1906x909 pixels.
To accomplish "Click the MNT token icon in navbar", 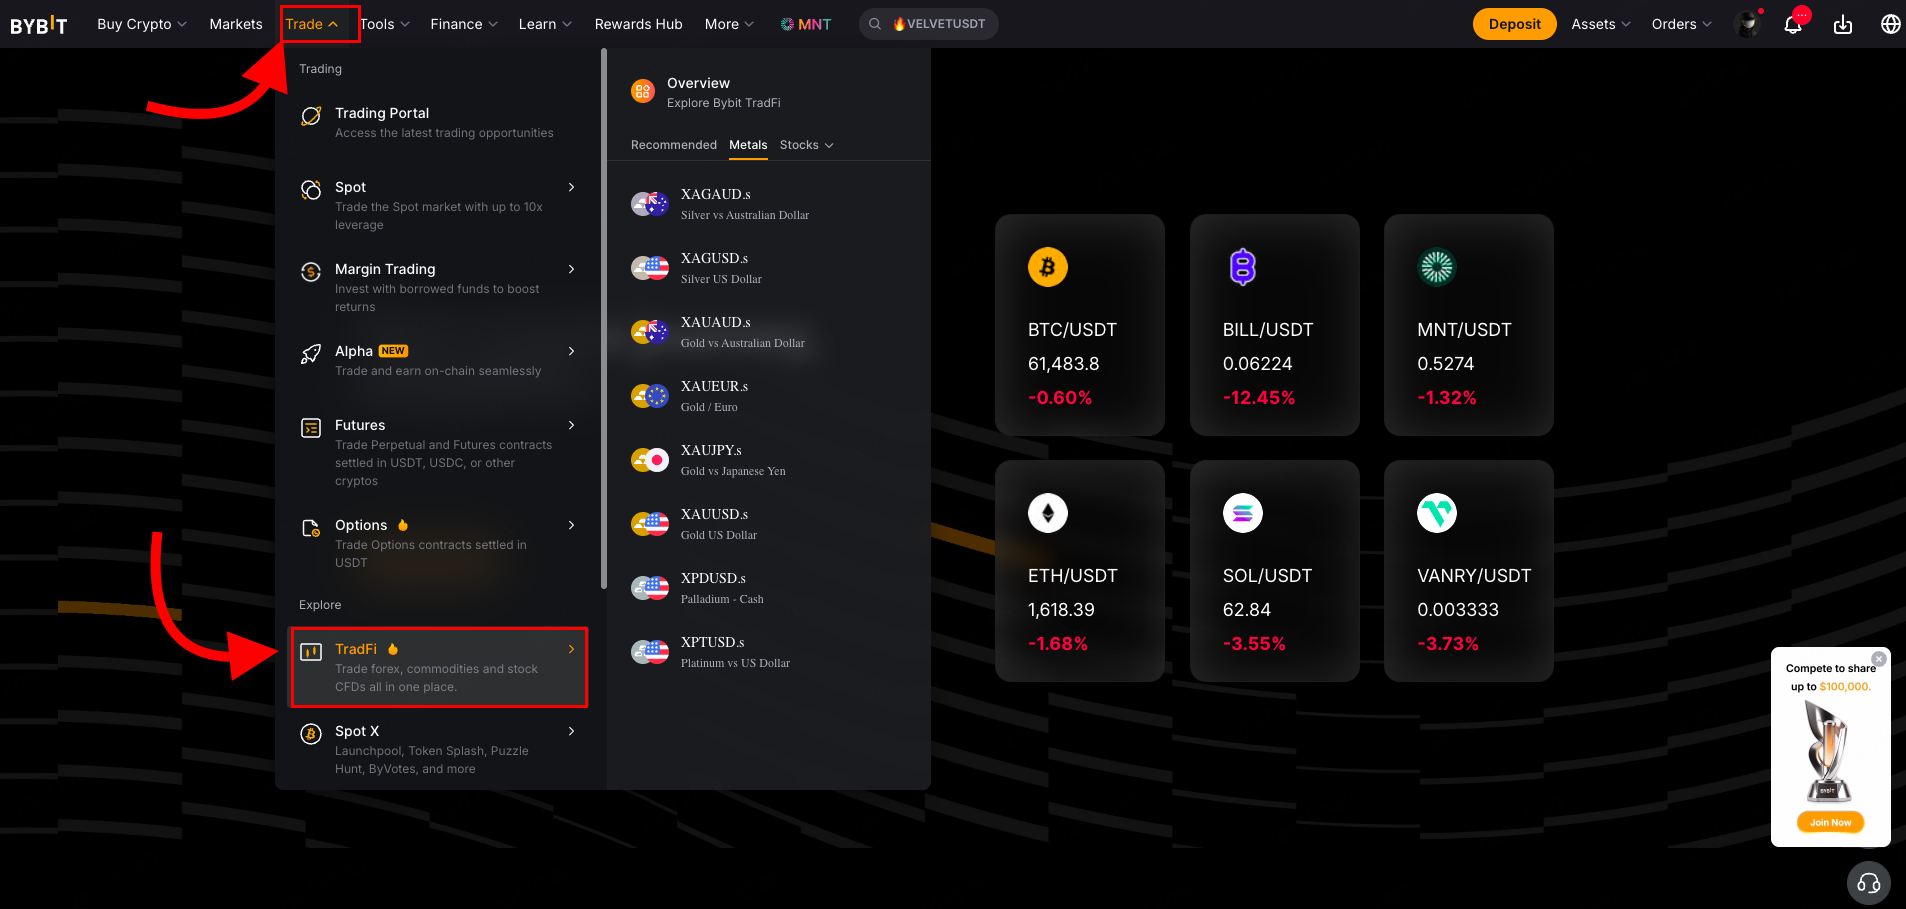I will pyautogui.click(x=787, y=24).
